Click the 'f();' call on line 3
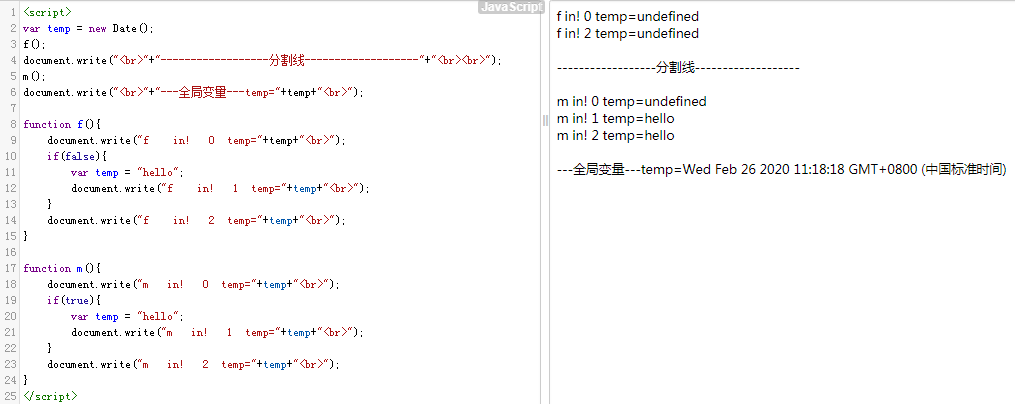The height and width of the screenshot is (404, 1015). click(x=32, y=45)
